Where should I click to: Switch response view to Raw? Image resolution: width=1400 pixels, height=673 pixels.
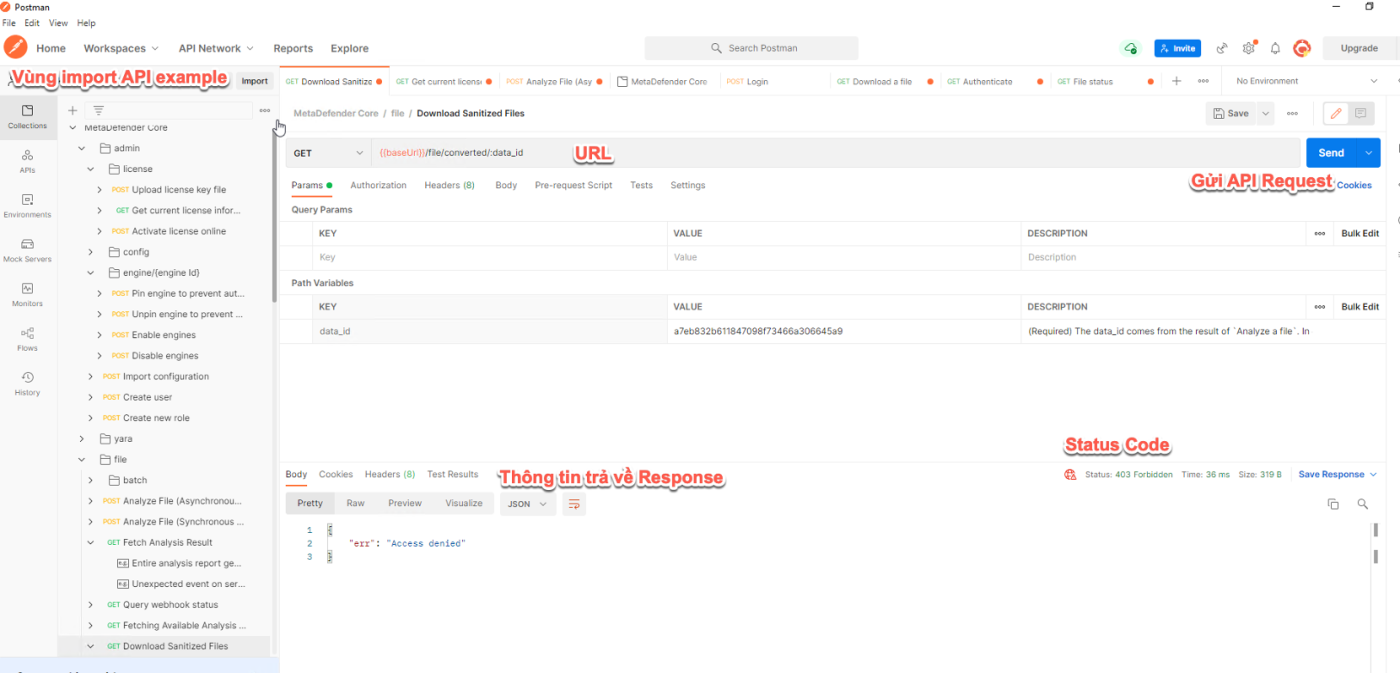coord(355,504)
